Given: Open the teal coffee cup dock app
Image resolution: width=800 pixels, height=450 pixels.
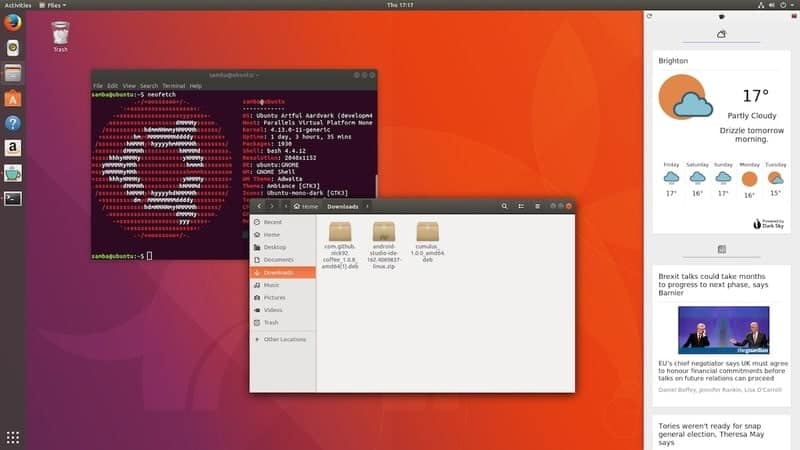Looking at the screenshot, I should [13, 173].
